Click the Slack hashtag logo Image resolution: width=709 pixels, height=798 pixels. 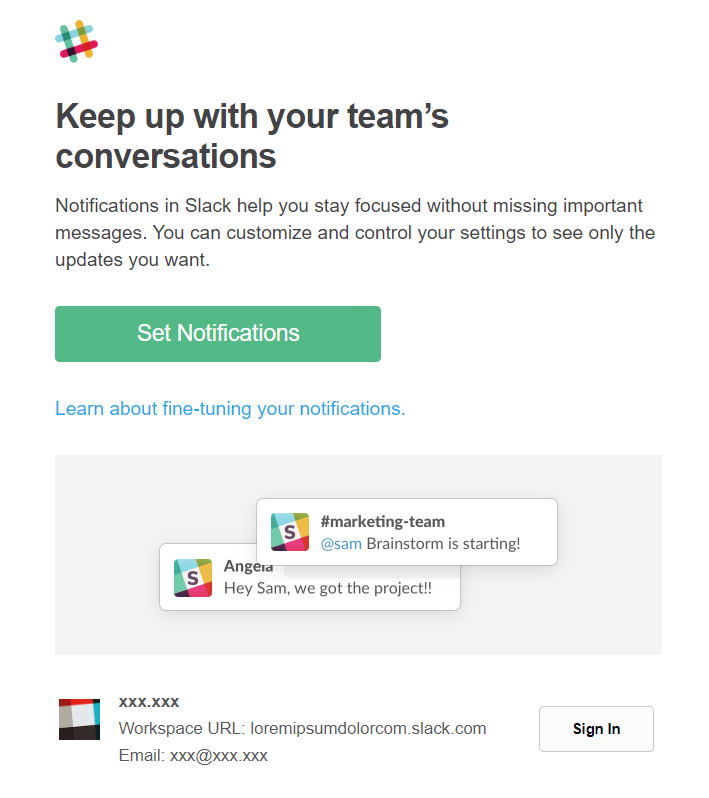pos(76,41)
